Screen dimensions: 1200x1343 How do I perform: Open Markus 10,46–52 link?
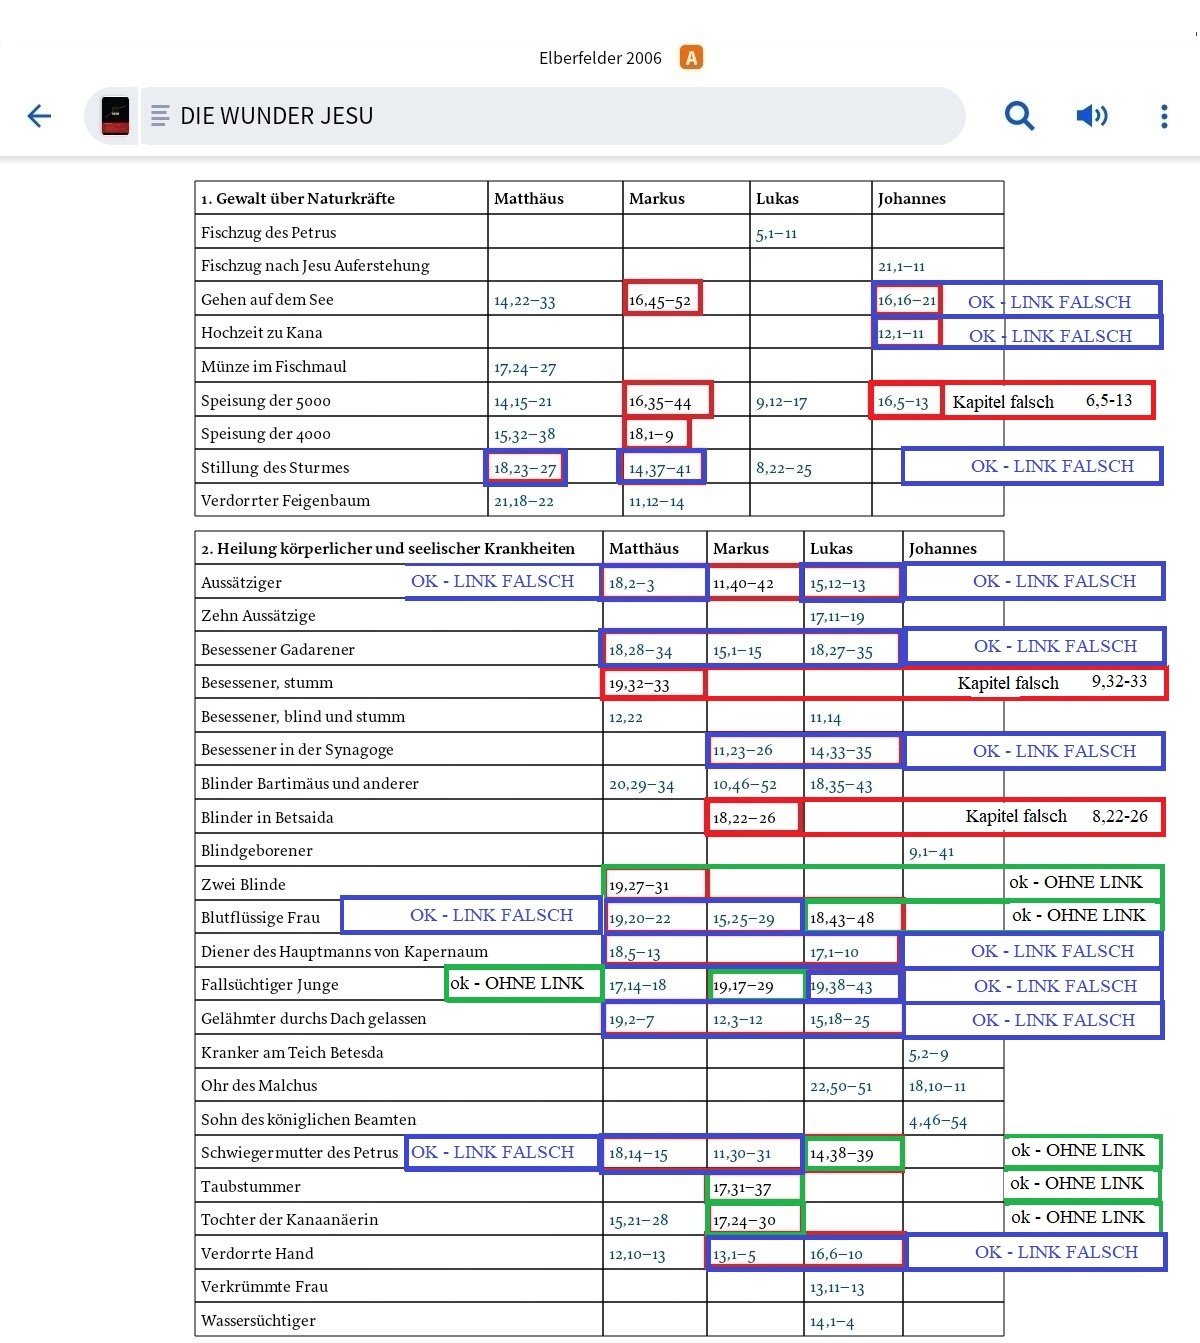[744, 785]
